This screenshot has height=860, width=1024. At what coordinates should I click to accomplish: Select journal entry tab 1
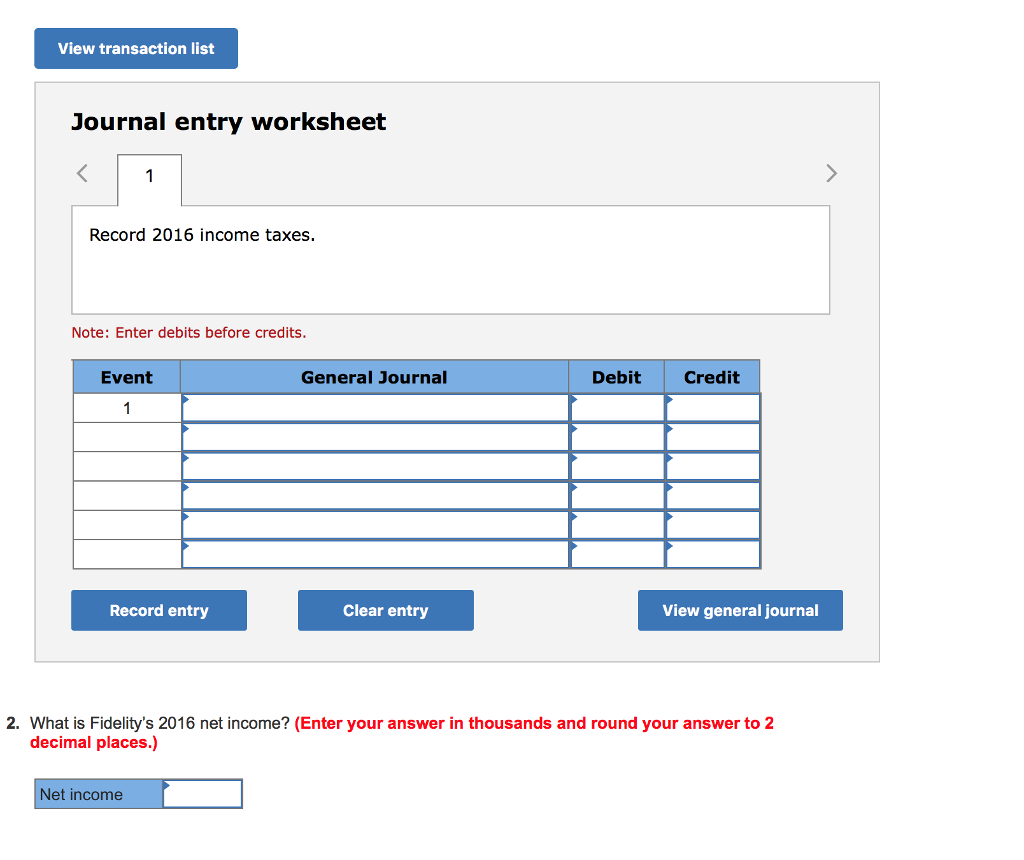[150, 180]
